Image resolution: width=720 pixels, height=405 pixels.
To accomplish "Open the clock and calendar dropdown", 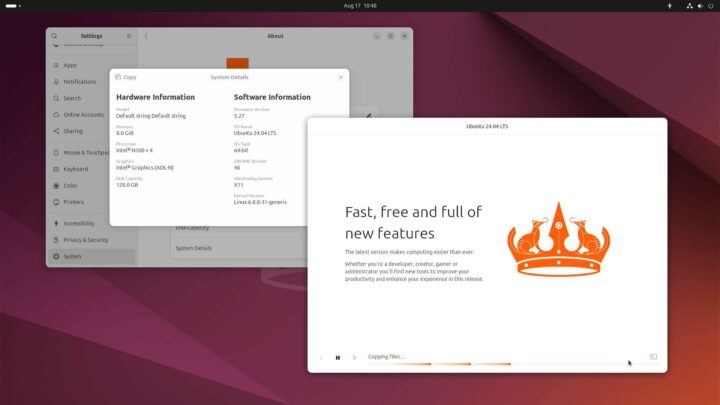I will tap(359, 6).
